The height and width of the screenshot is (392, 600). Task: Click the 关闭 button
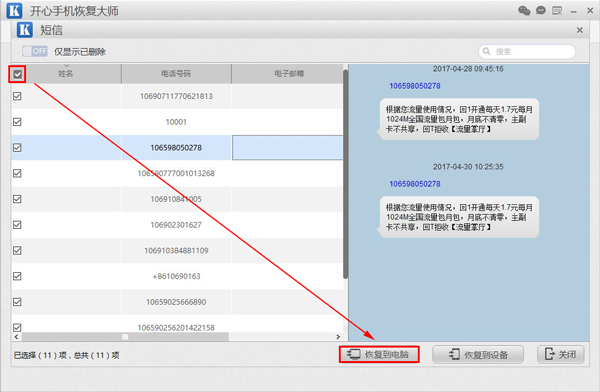(x=561, y=354)
